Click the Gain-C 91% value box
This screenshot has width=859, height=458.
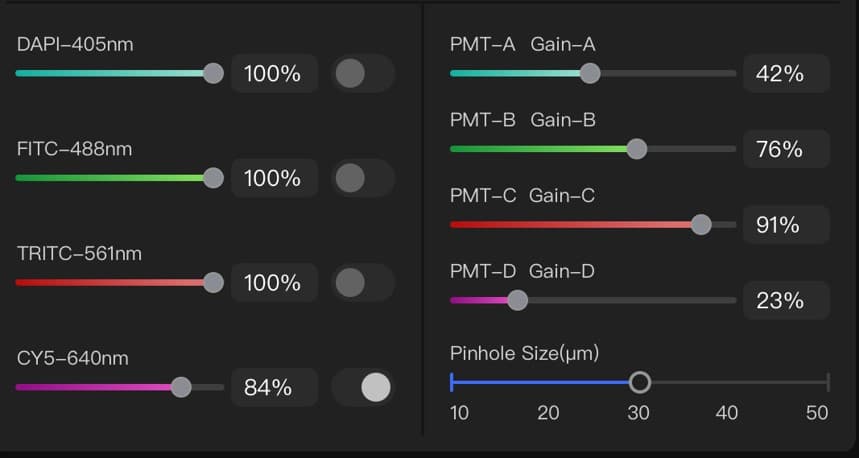pyautogui.click(x=785, y=225)
